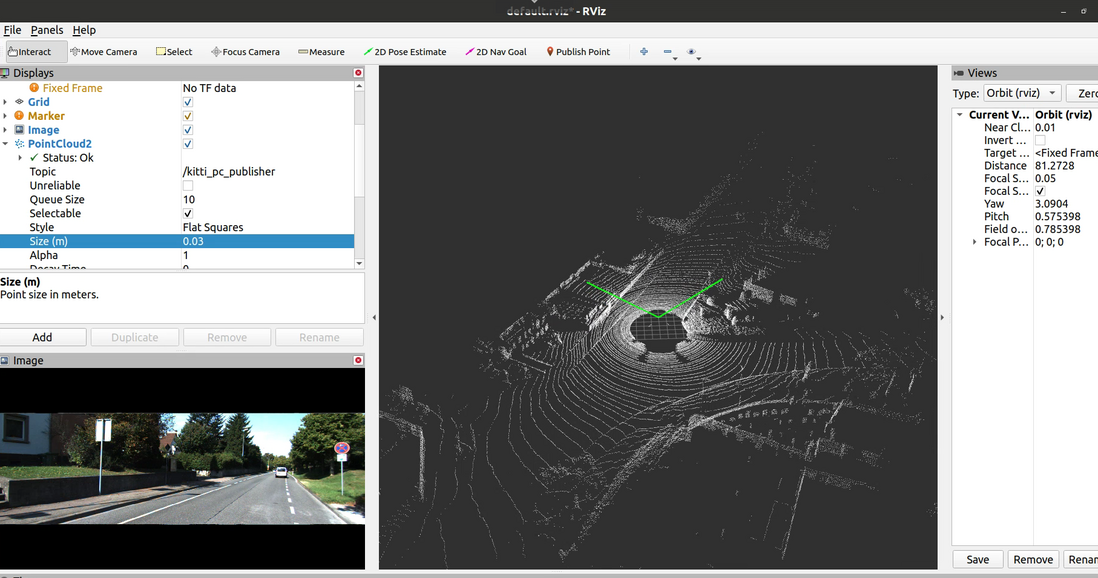Click the Rename display button
The image size is (1098, 578).
coord(319,337)
